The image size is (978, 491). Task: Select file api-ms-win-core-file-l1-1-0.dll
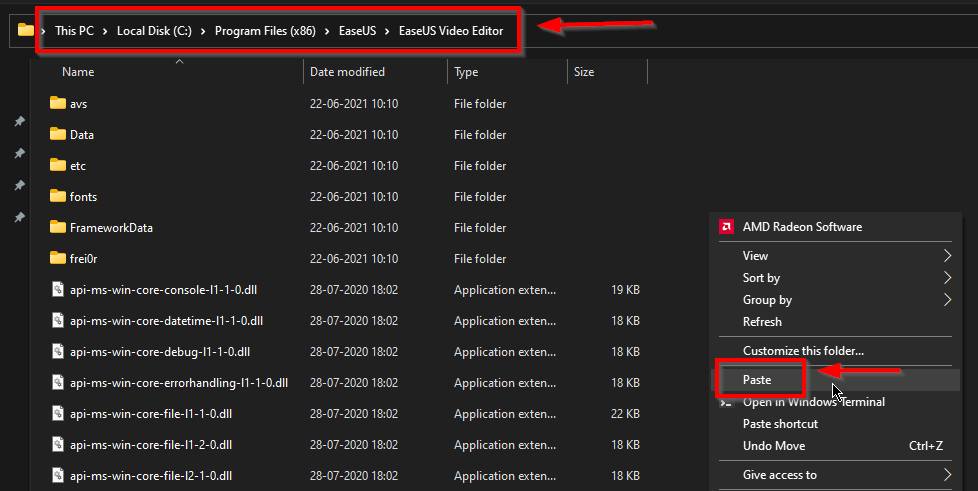(151, 414)
